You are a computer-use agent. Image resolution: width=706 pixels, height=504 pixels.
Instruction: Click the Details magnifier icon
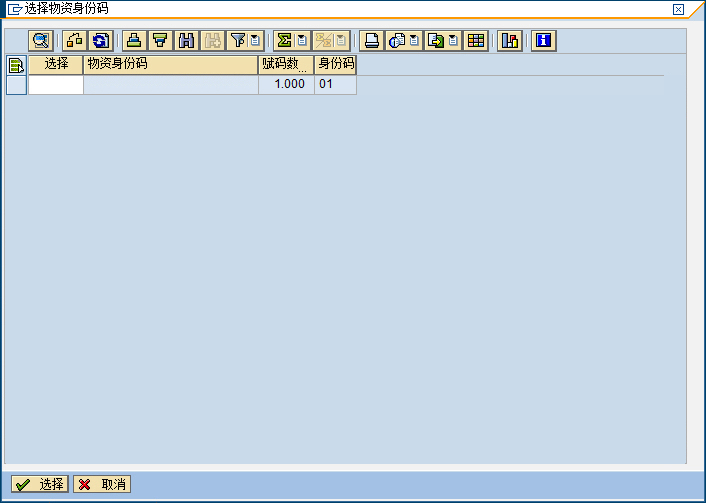pyautogui.click(x=41, y=41)
